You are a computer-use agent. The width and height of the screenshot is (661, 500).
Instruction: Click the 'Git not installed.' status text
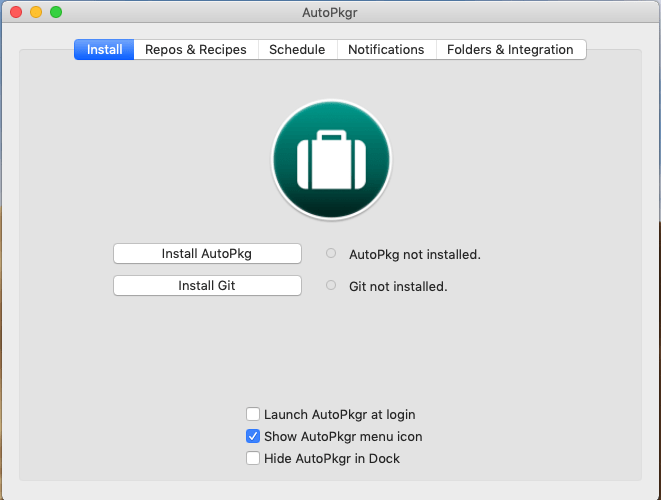(x=398, y=287)
